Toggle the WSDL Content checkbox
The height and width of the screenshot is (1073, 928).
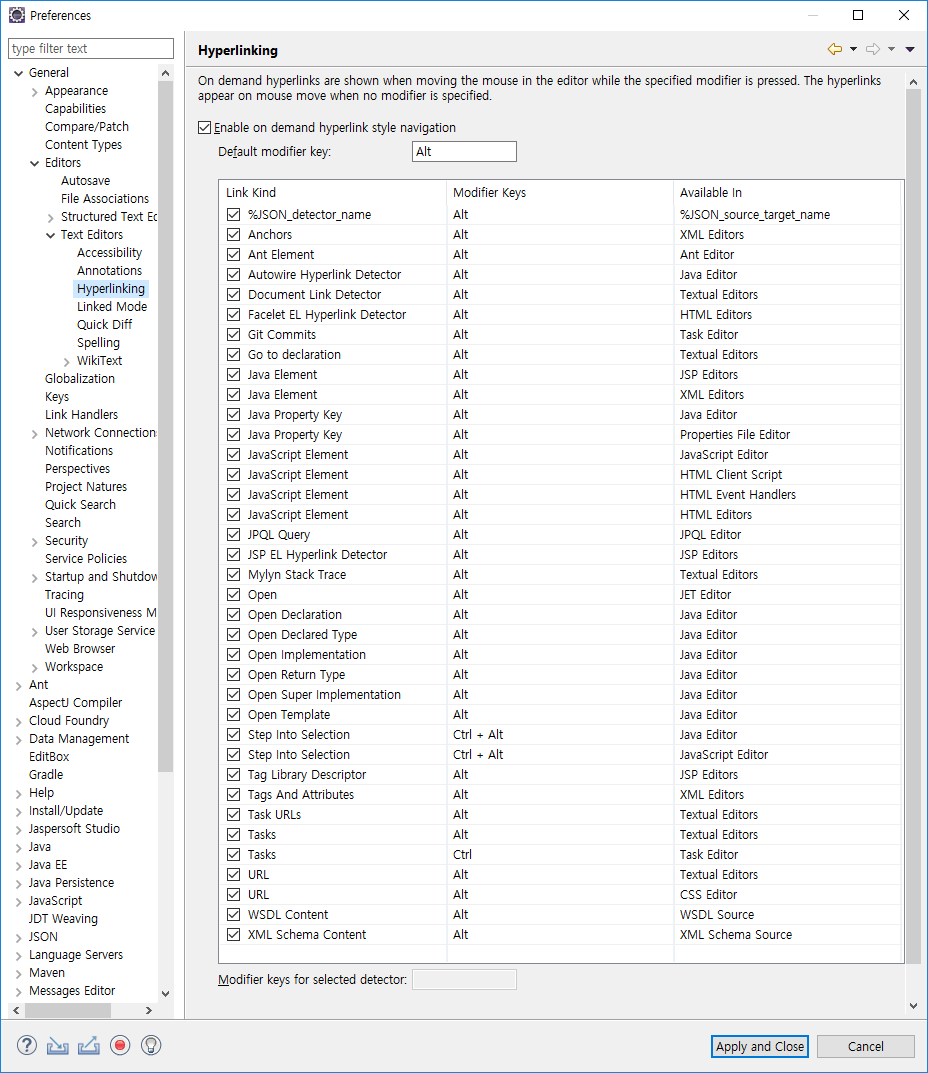tap(233, 915)
